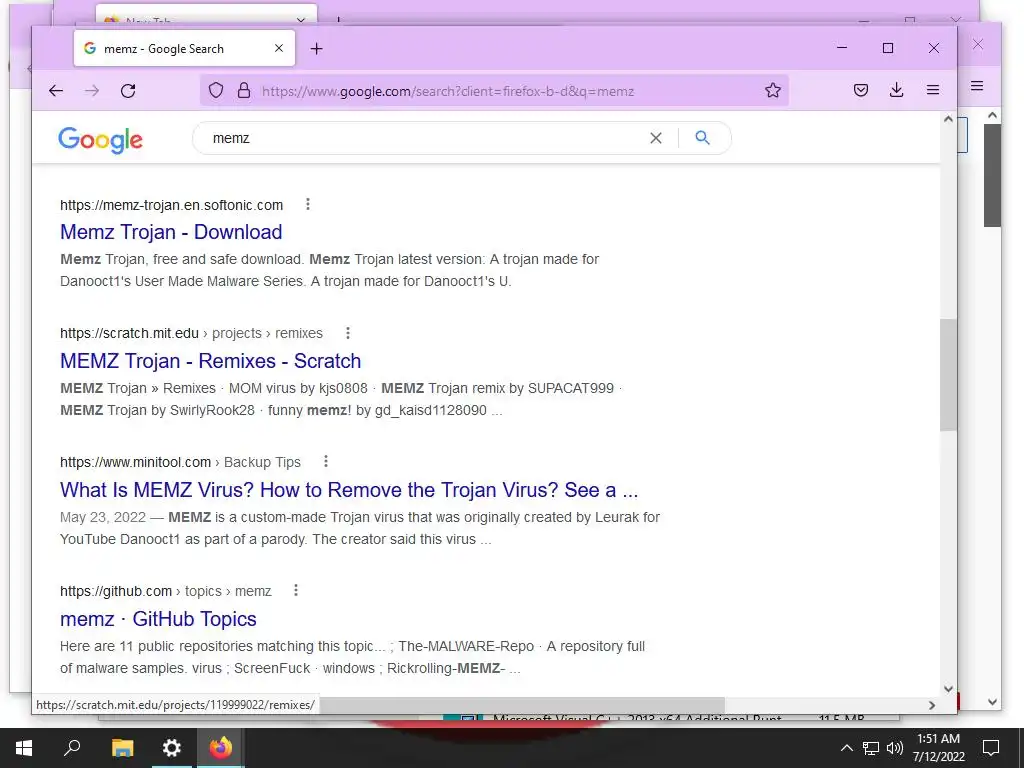Open the shield tracking protection icon
1024x768 pixels.
[216, 90]
